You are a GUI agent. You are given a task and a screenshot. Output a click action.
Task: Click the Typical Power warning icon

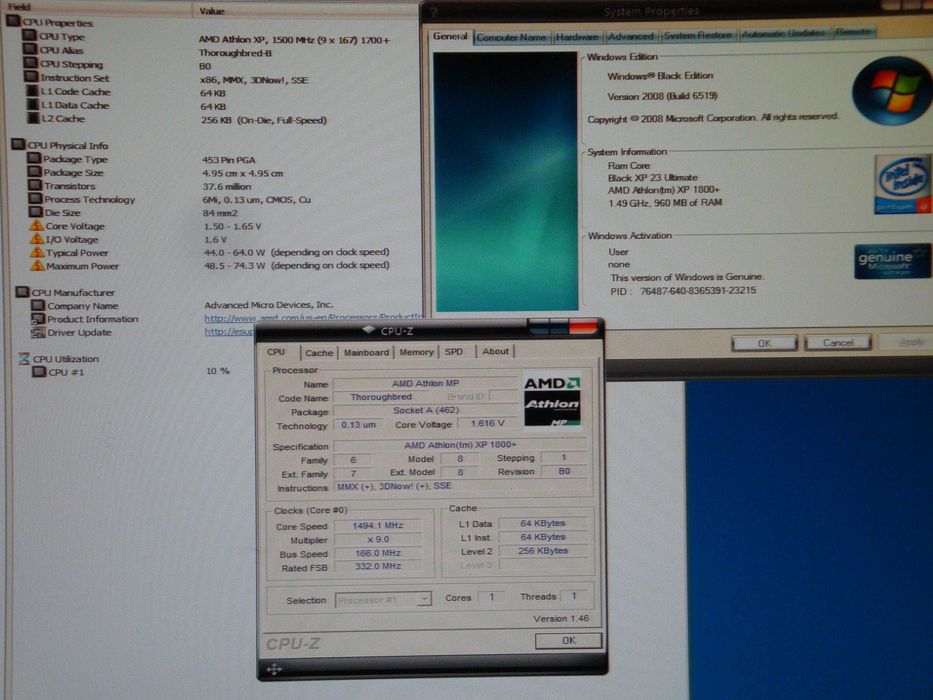[37, 252]
